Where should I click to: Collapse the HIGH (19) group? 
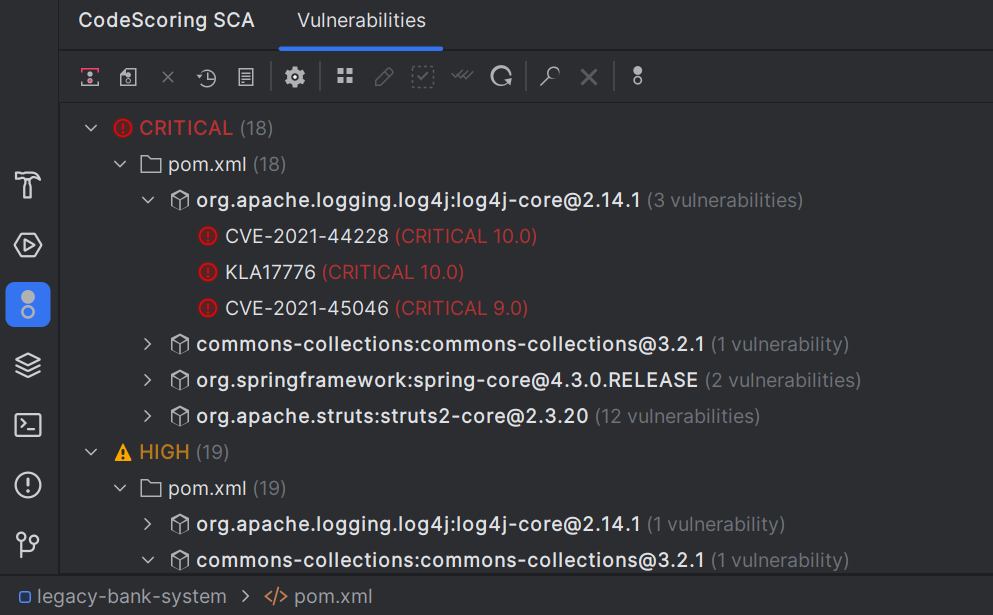click(x=91, y=452)
